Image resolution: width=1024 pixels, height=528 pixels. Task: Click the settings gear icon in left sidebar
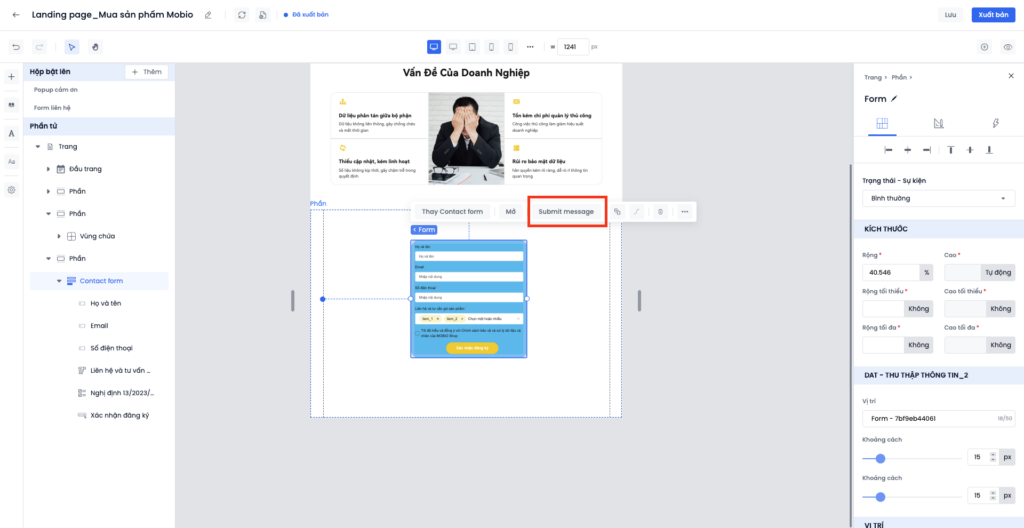coord(11,190)
